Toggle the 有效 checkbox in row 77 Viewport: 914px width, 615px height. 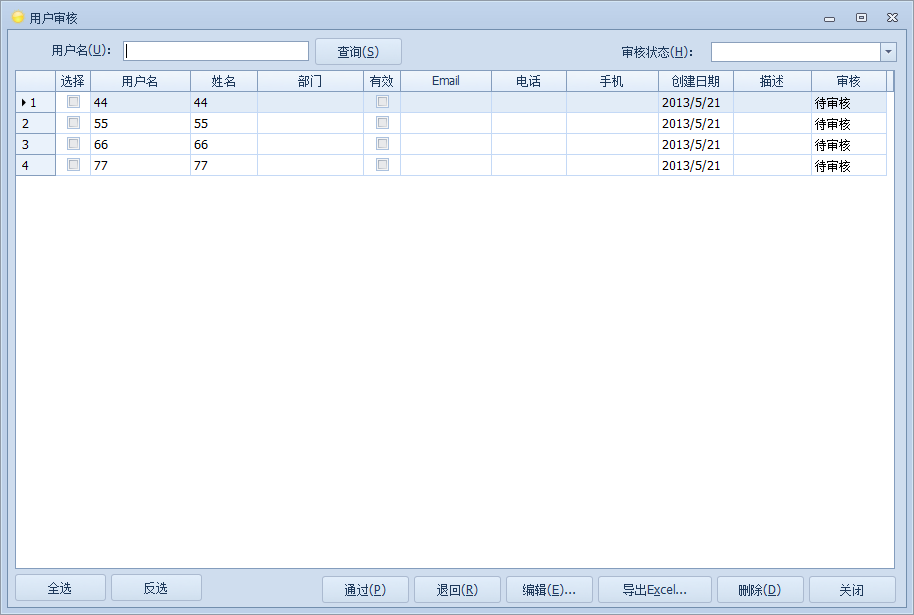tap(382, 165)
